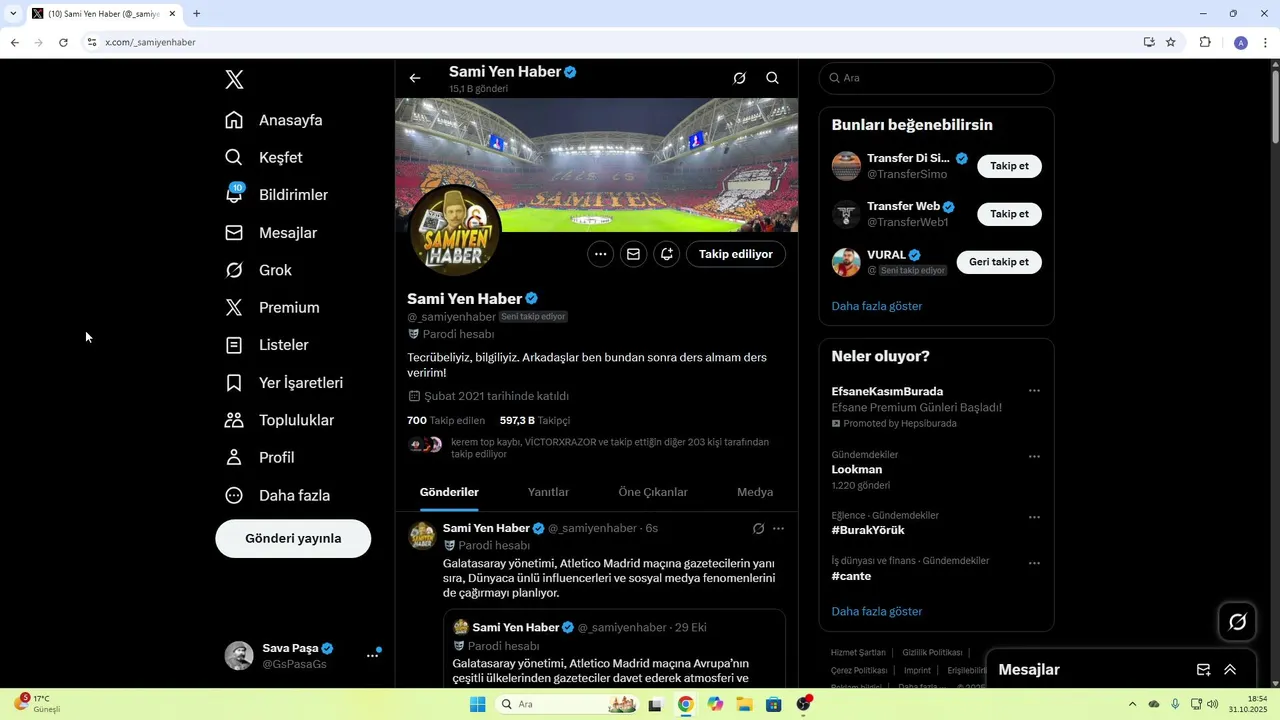The height and width of the screenshot is (720, 1280).
Task: Open VURAL suggested profile
Action: click(886, 255)
